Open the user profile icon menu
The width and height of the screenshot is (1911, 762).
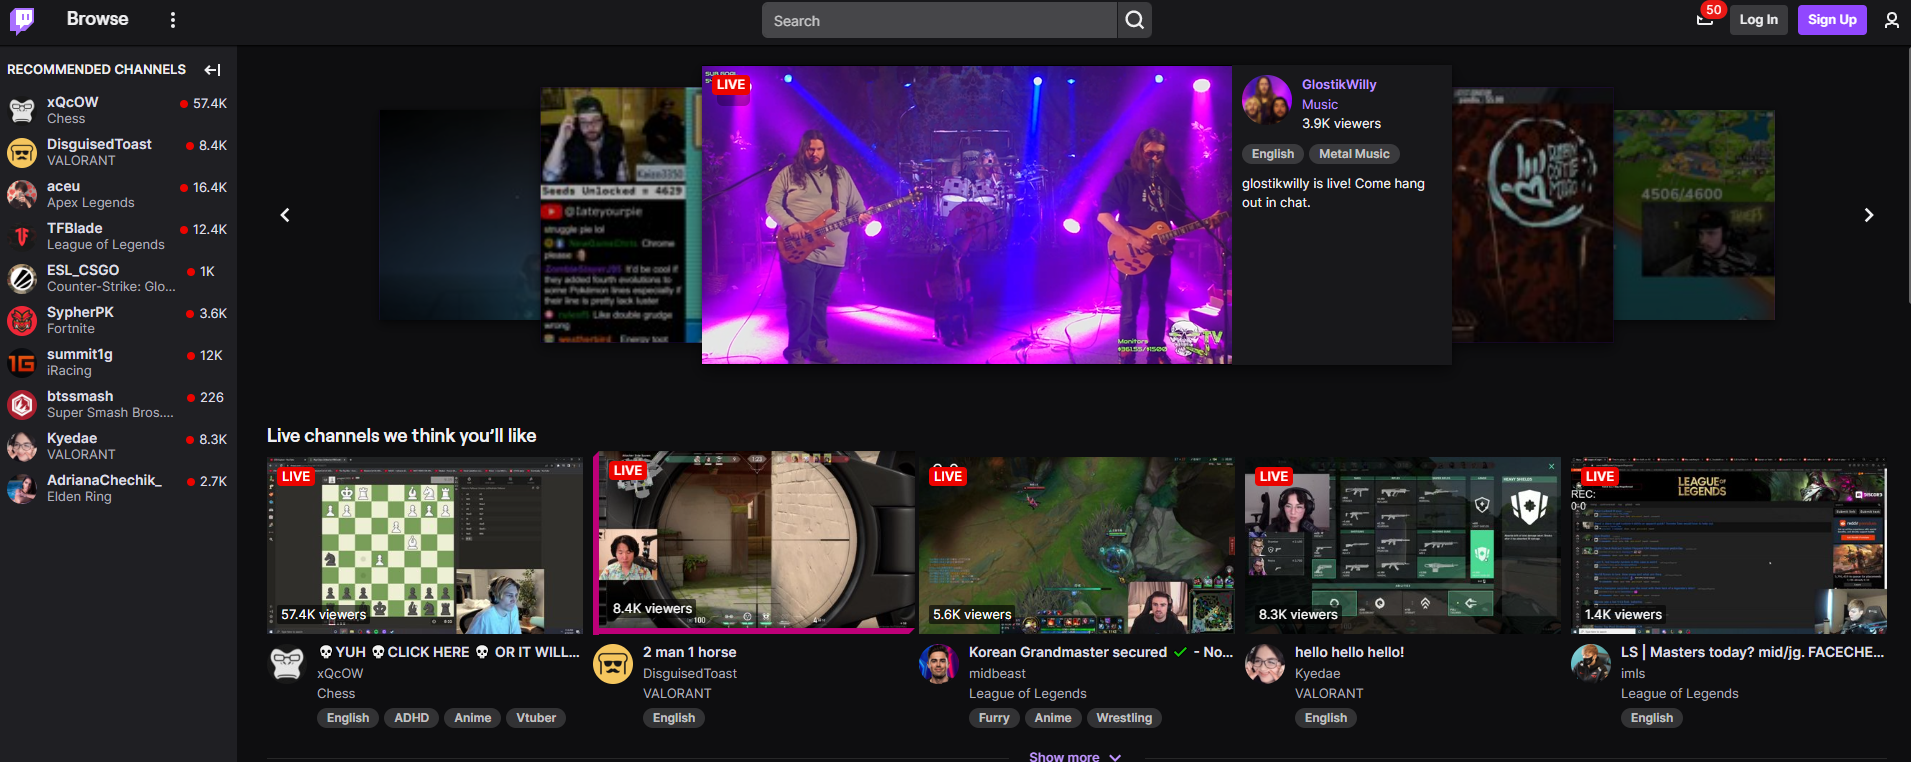click(1891, 20)
